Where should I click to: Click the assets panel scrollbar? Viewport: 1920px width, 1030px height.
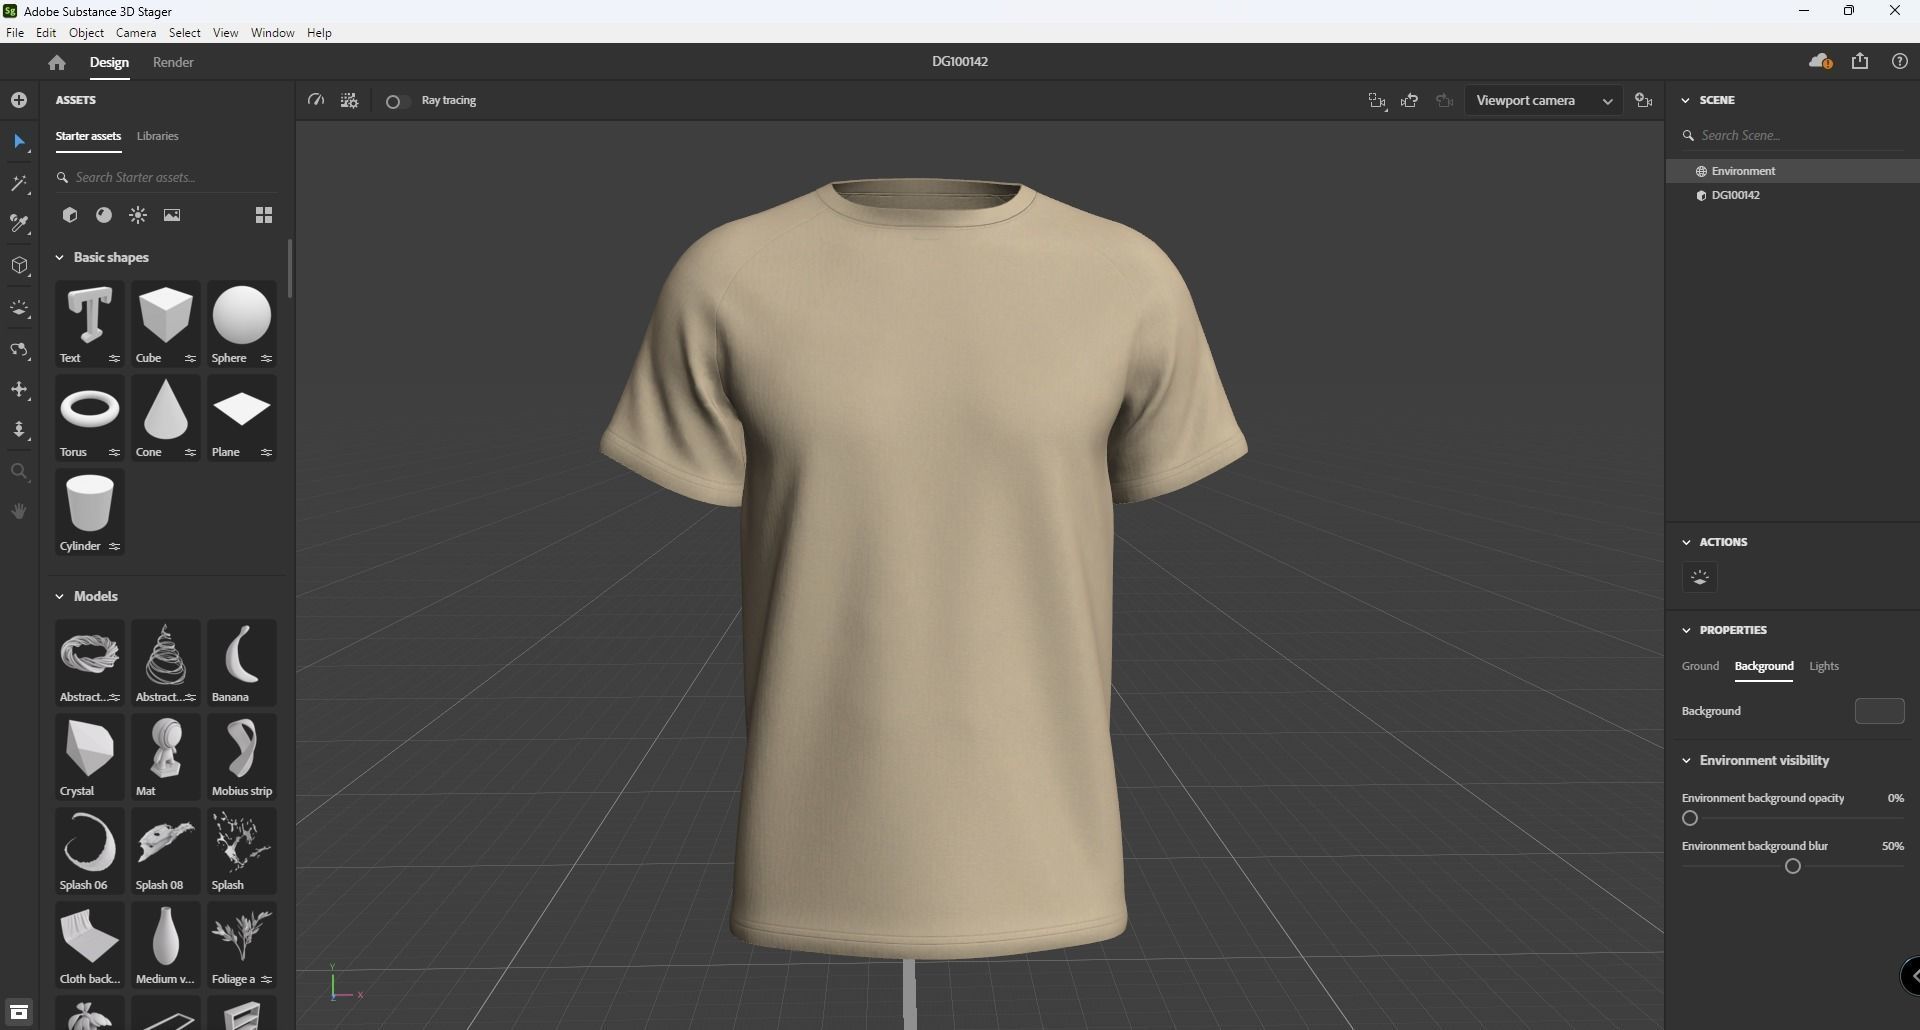(290, 268)
